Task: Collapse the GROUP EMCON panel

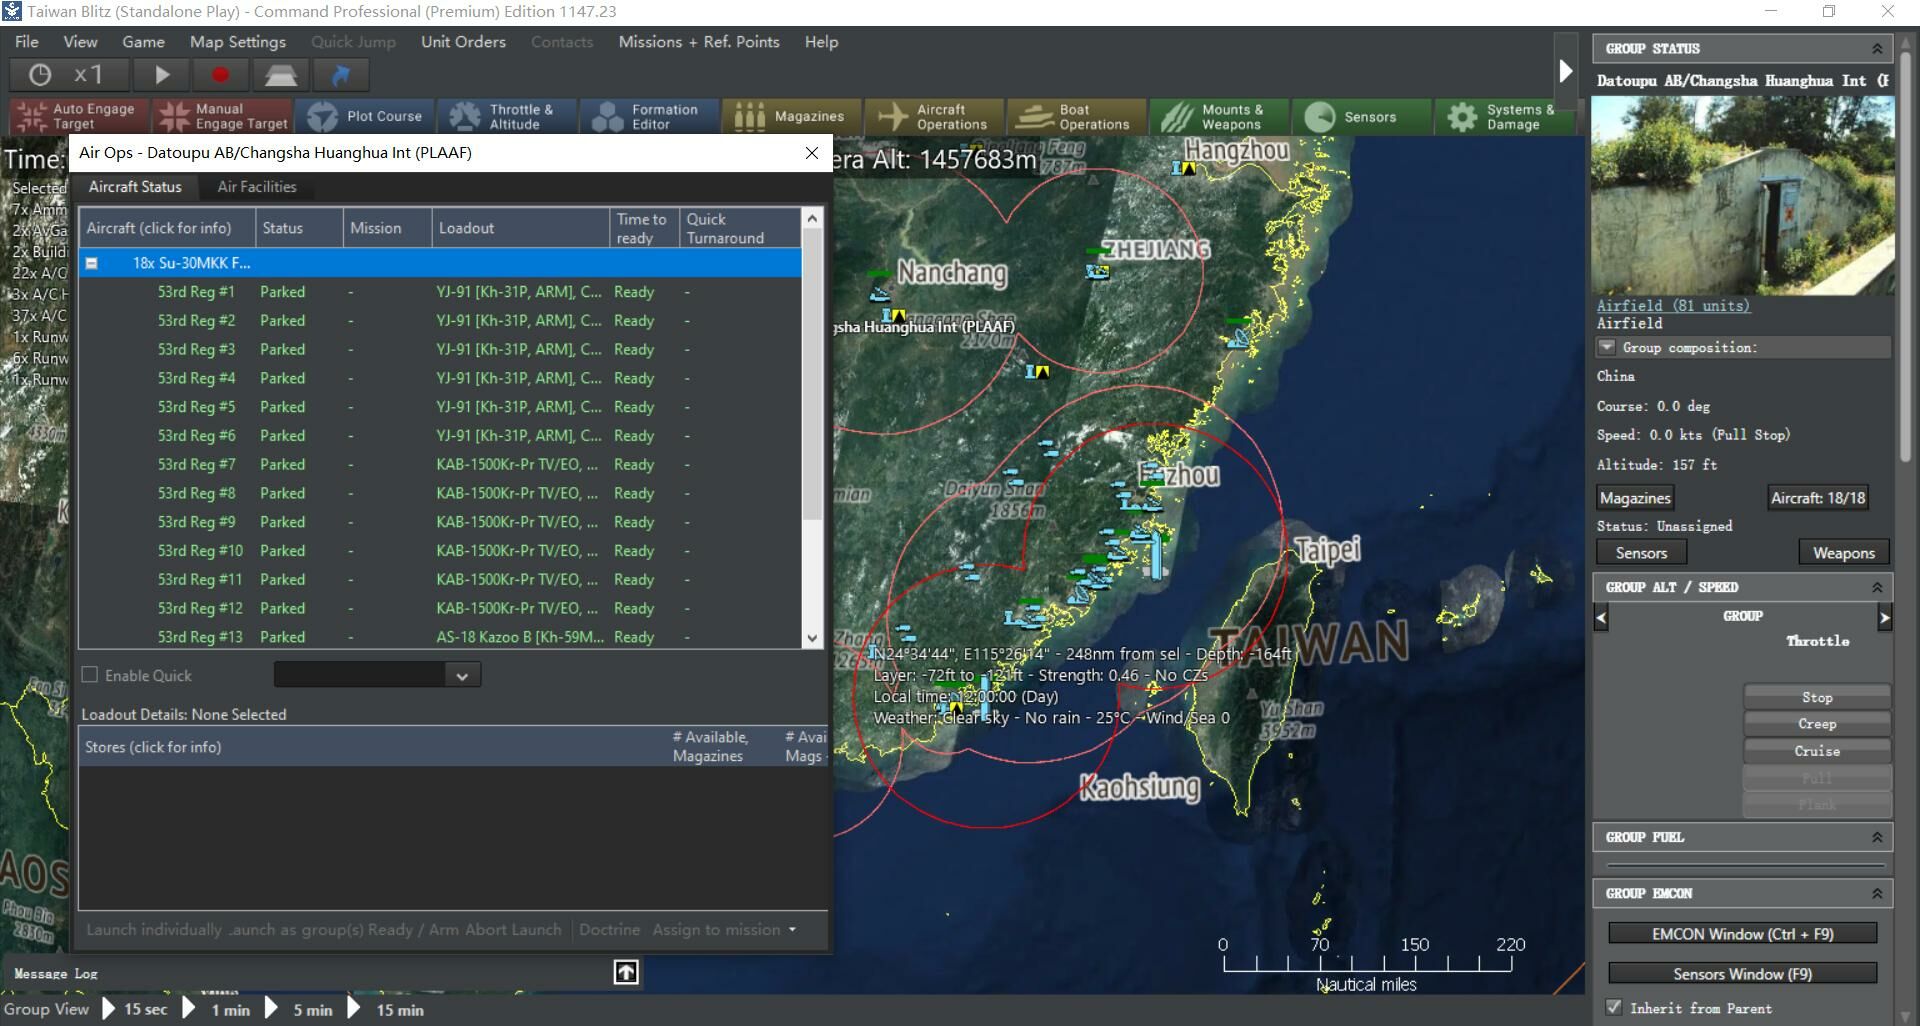Action: point(1877,893)
